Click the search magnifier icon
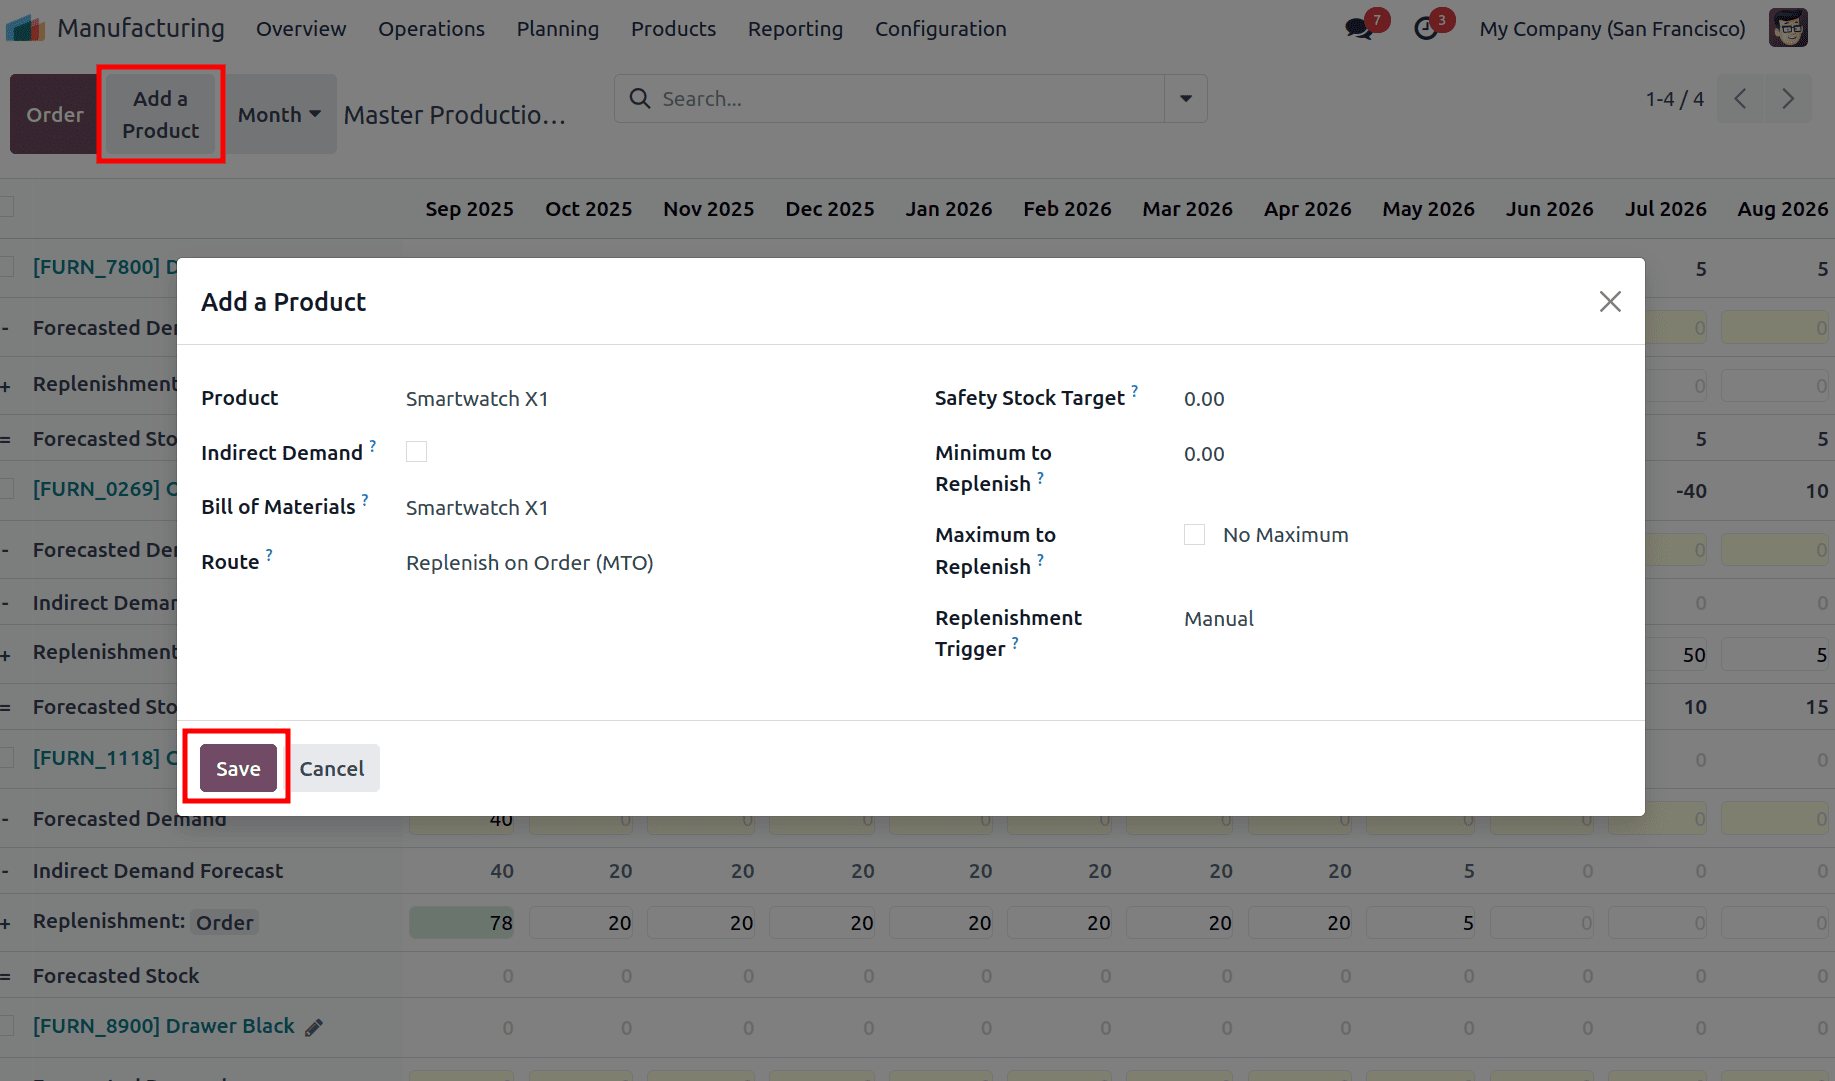Viewport: 1835px width, 1081px height. click(640, 98)
